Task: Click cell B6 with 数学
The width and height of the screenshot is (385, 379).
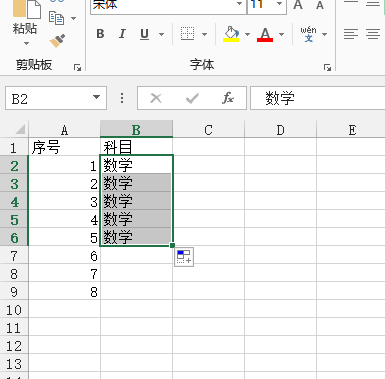Action: [x=136, y=237]
